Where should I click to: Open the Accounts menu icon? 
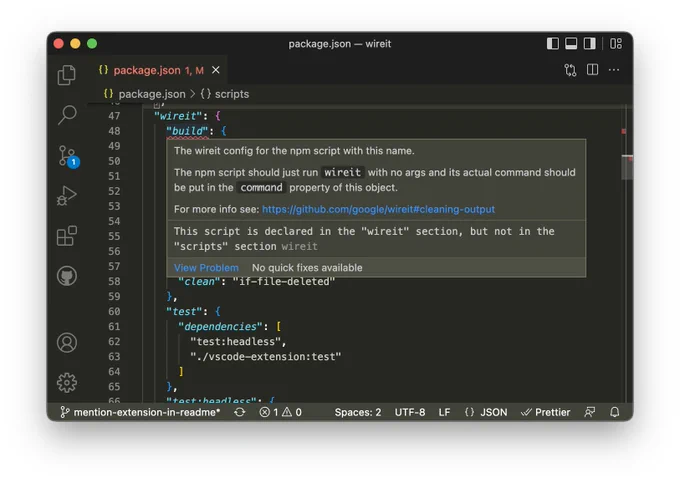coord(67,343)
